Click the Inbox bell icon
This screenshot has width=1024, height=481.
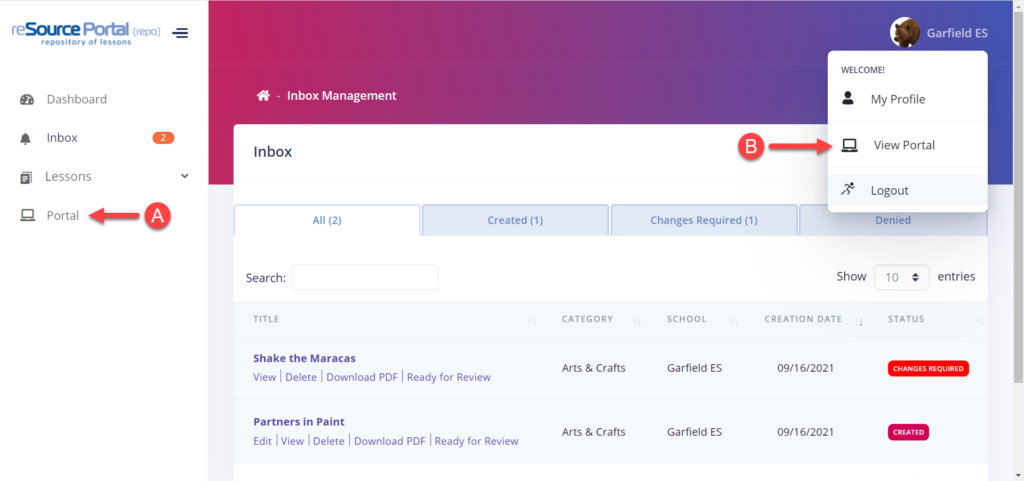point(27,138)
